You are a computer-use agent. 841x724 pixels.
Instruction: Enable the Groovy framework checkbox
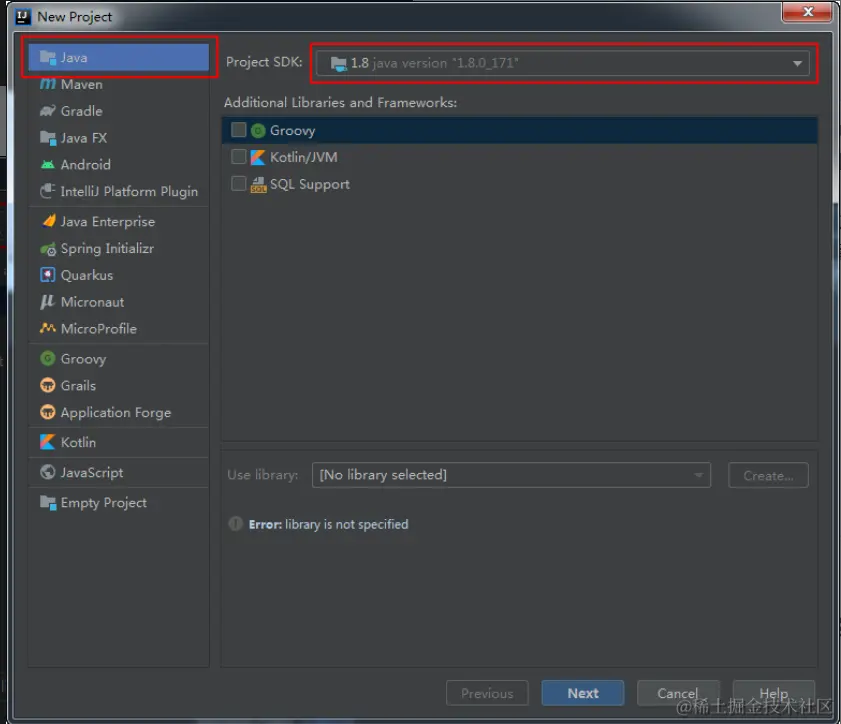pyautogui.click(x=239, y=130)
